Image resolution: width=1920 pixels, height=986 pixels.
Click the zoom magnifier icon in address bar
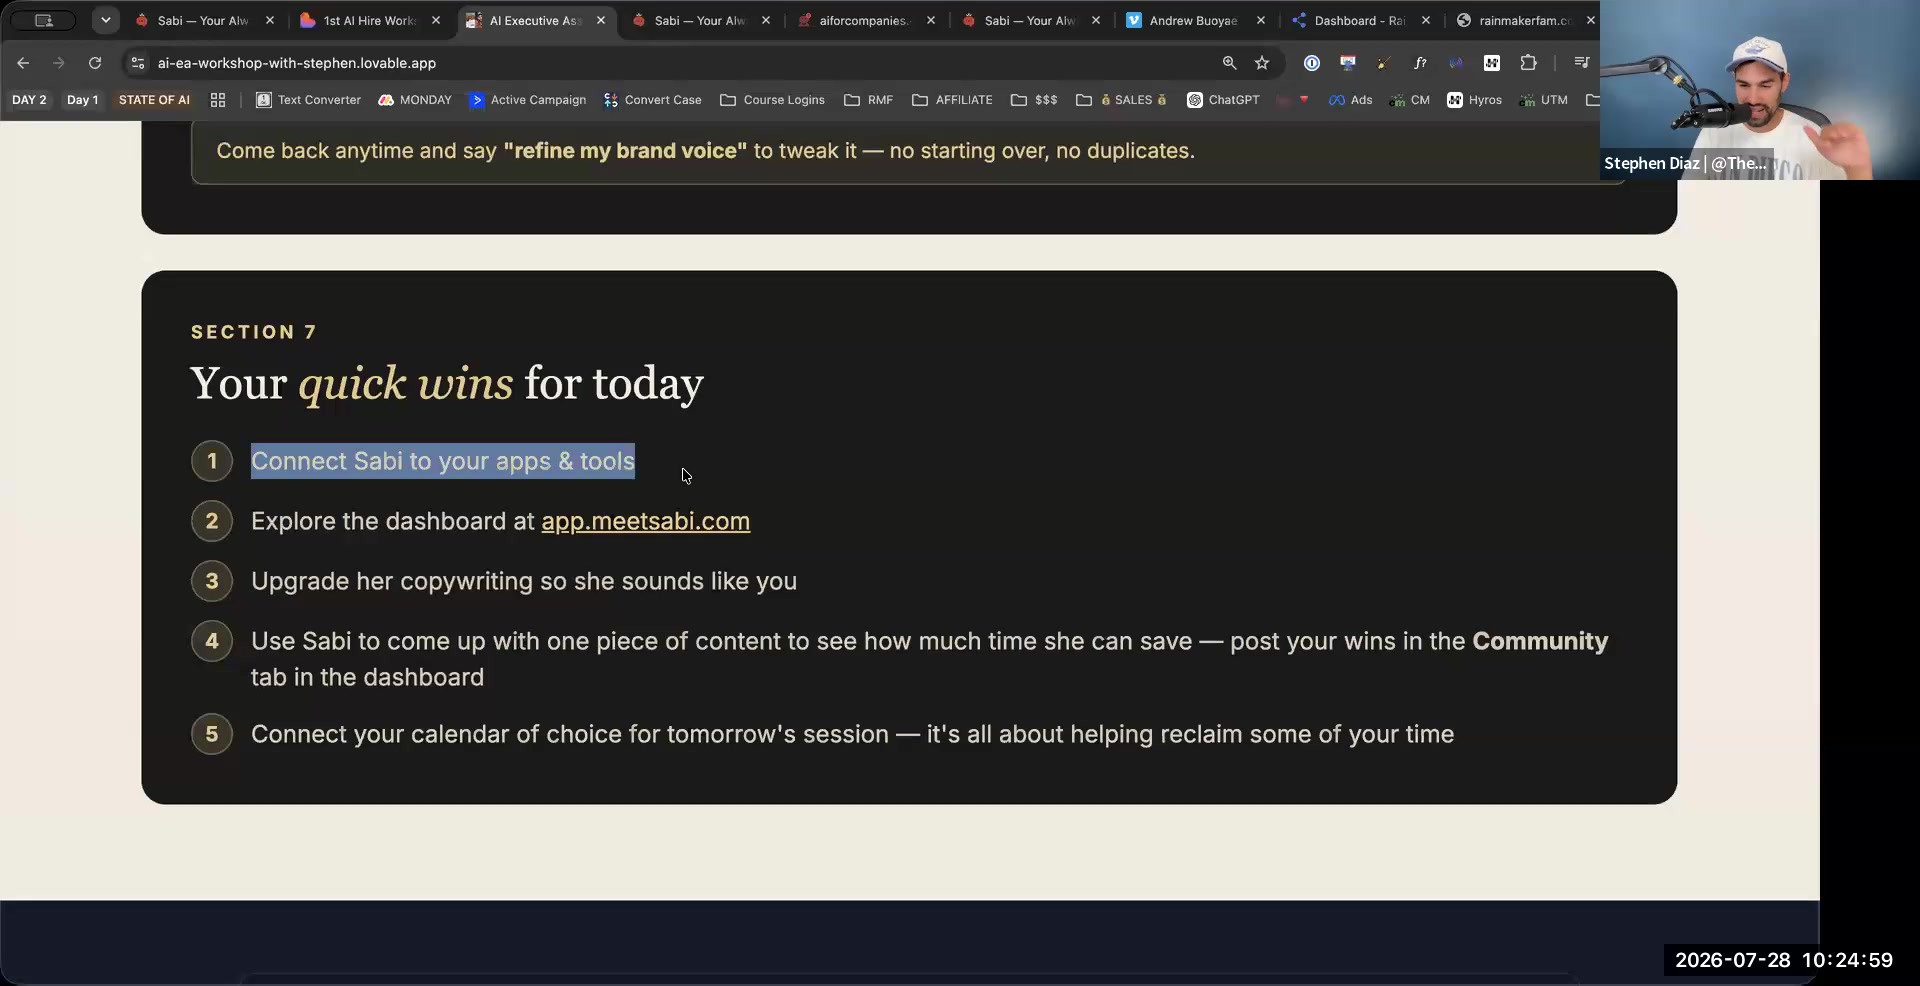(1229, 63)
